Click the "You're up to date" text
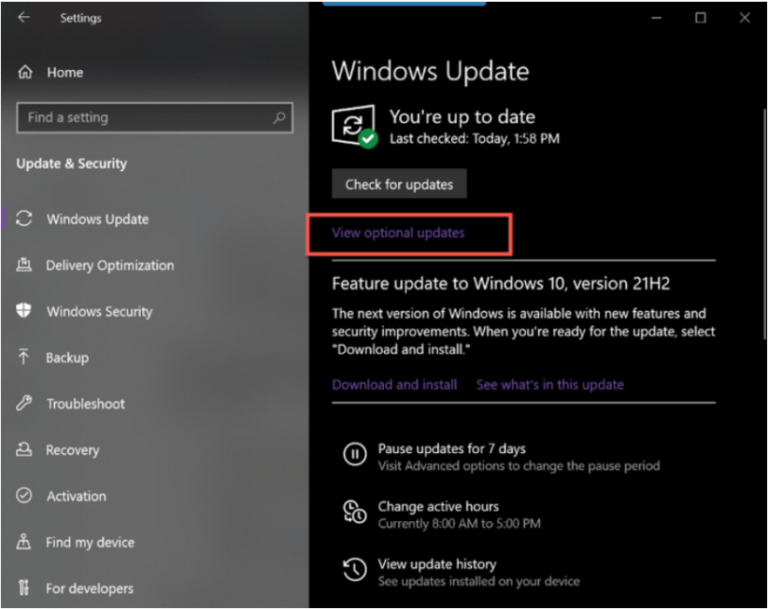 coord(462,117)
